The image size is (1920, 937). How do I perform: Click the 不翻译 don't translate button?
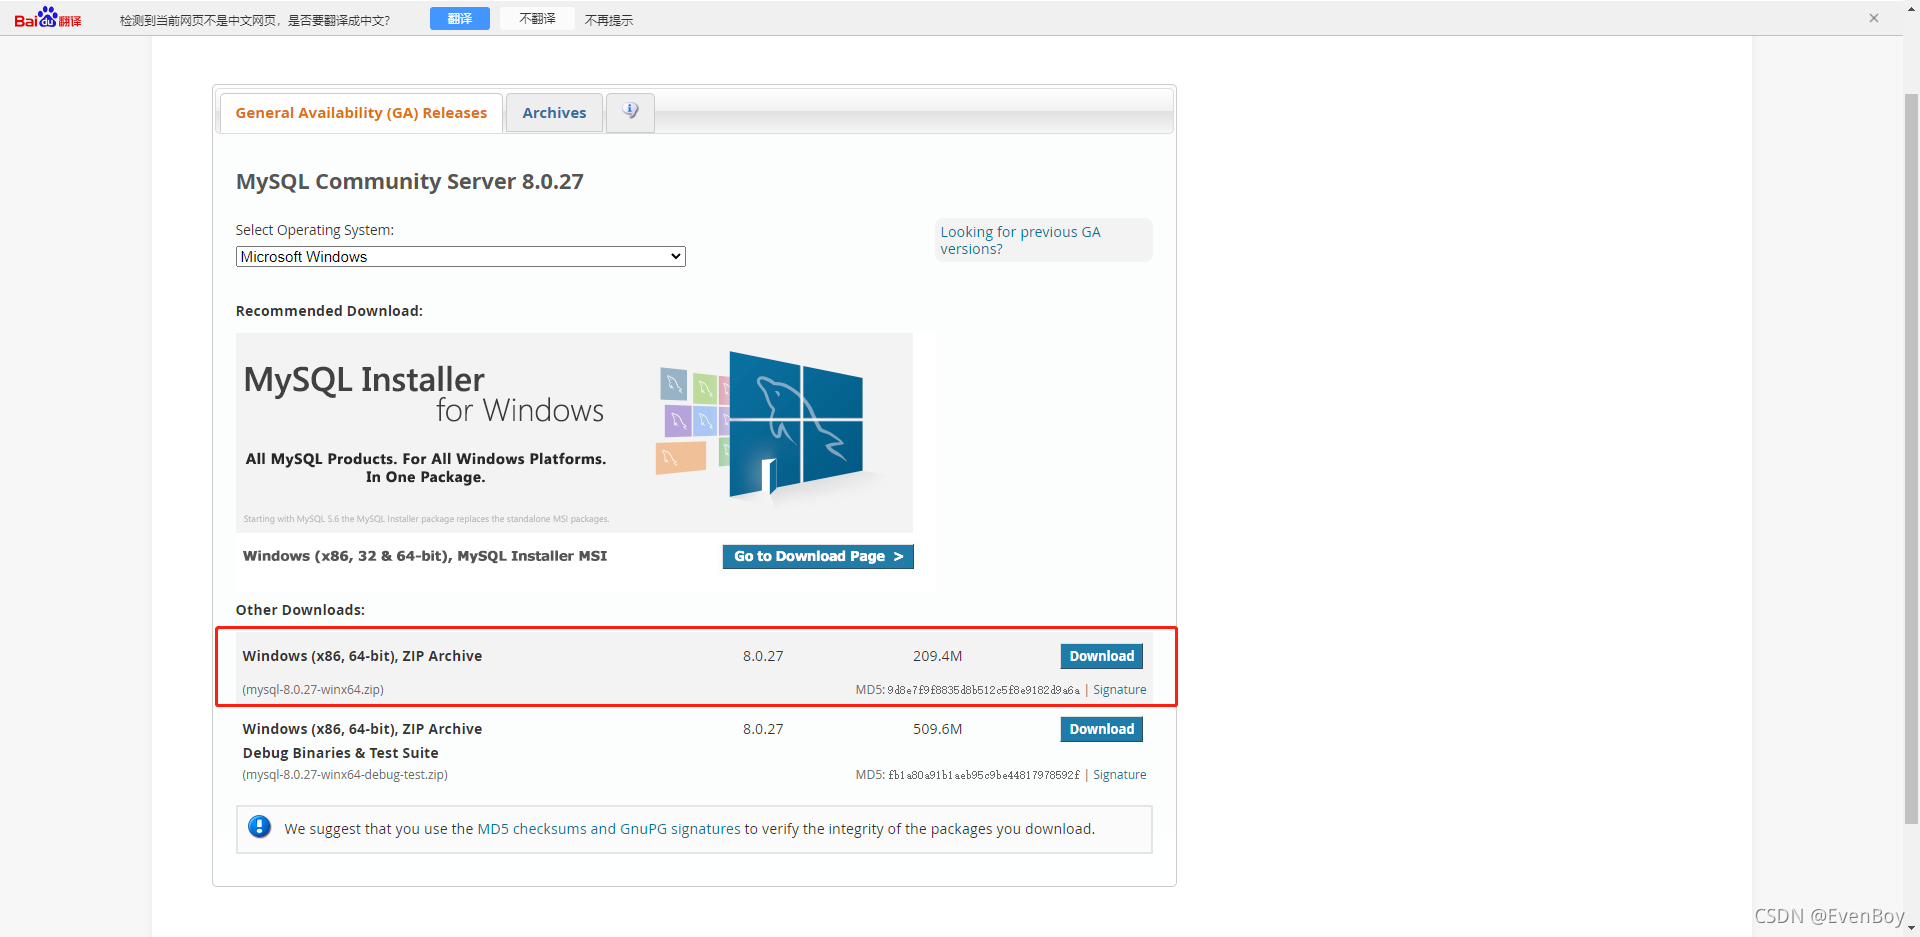pos(537,19)
